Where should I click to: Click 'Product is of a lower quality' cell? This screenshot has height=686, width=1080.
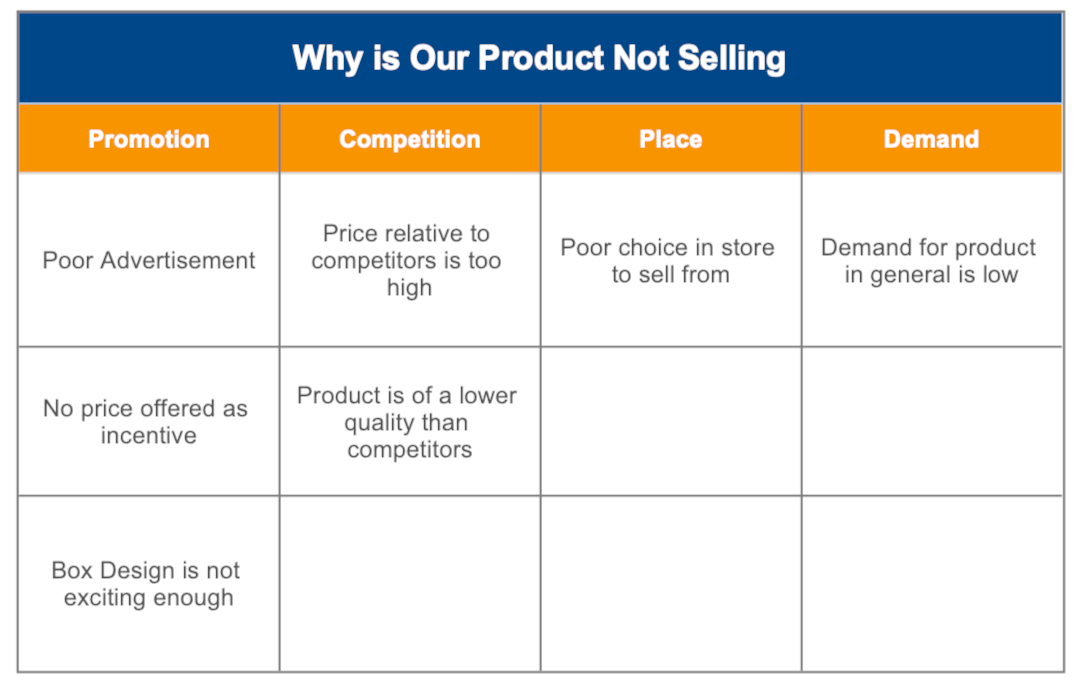point(410,422)
